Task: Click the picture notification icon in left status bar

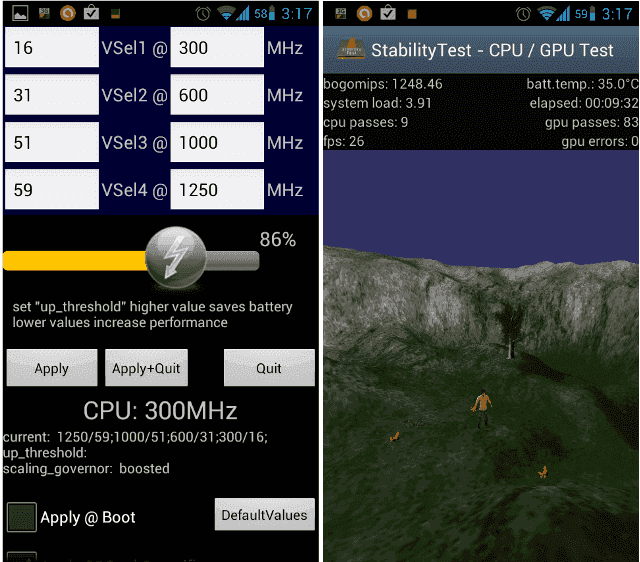Action: click(x=20, y=13)
